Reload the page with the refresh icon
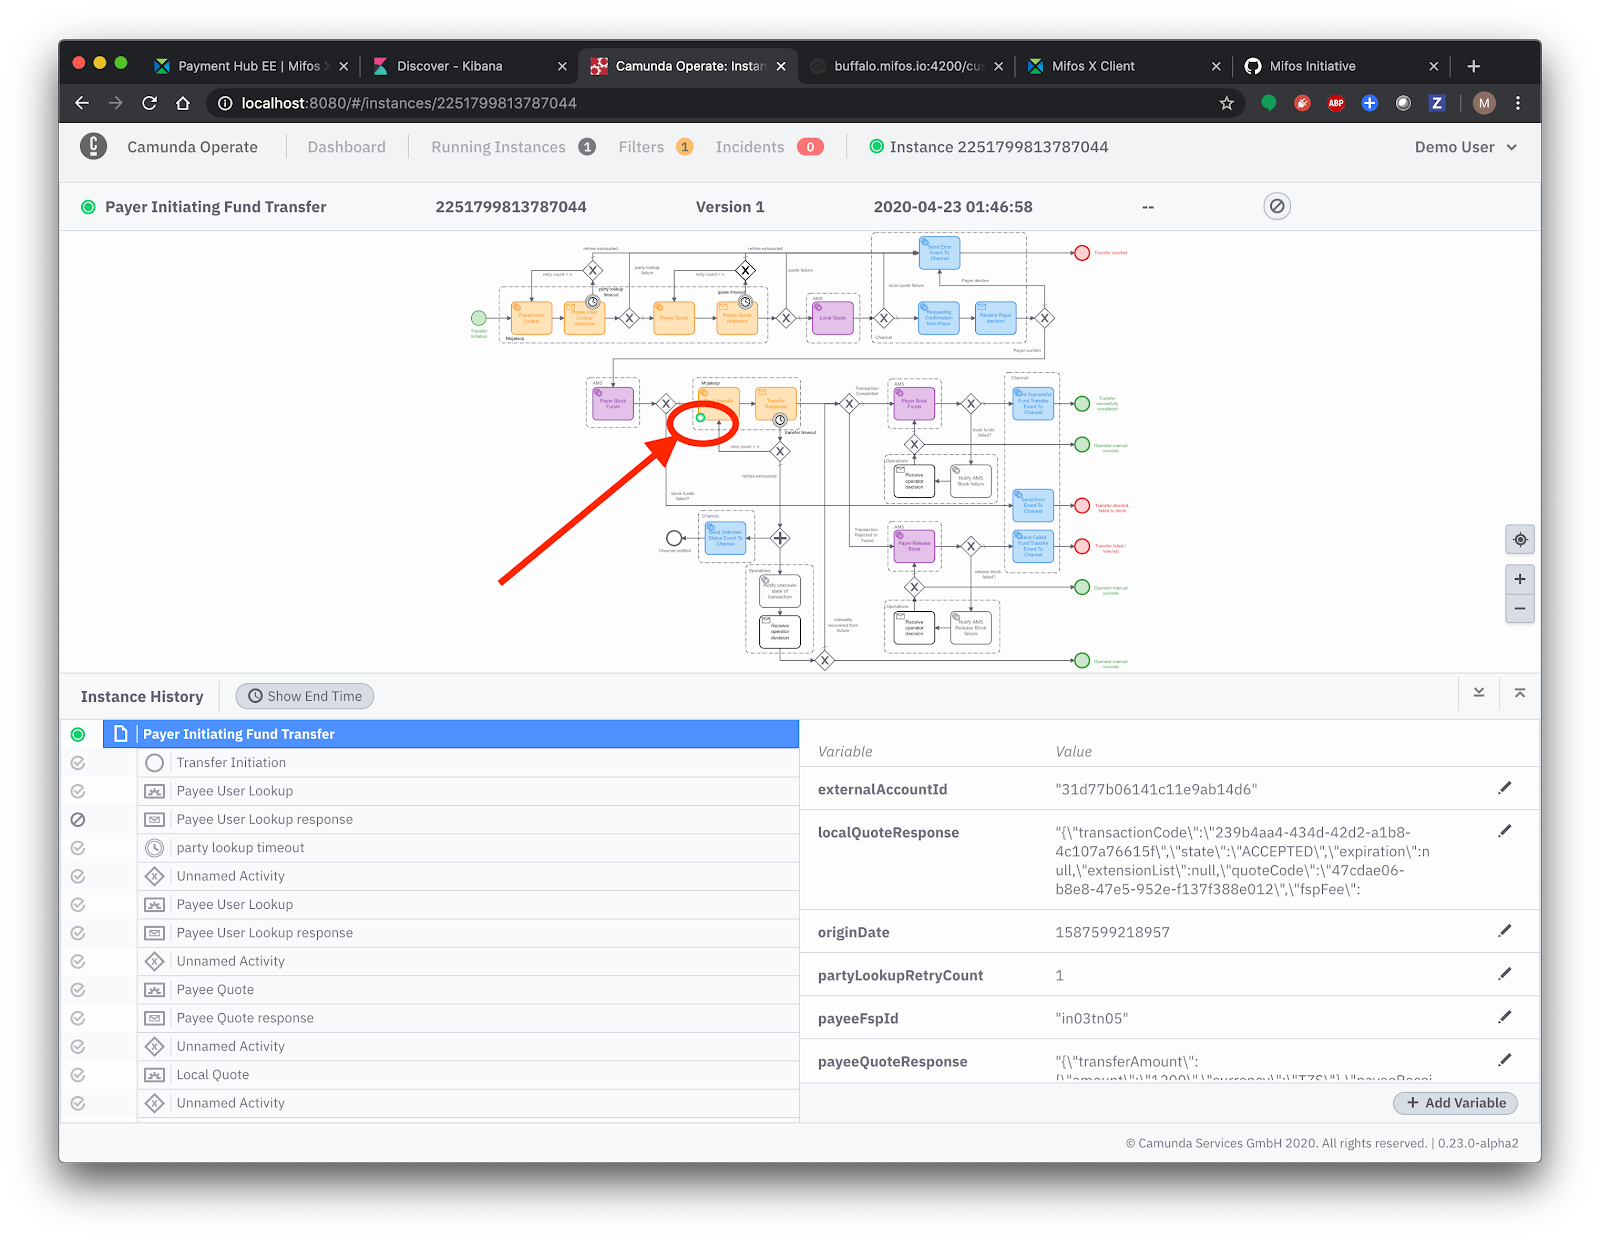Screen dimensions: 1600x1240 pyautogui.click(x=150, y=103)
